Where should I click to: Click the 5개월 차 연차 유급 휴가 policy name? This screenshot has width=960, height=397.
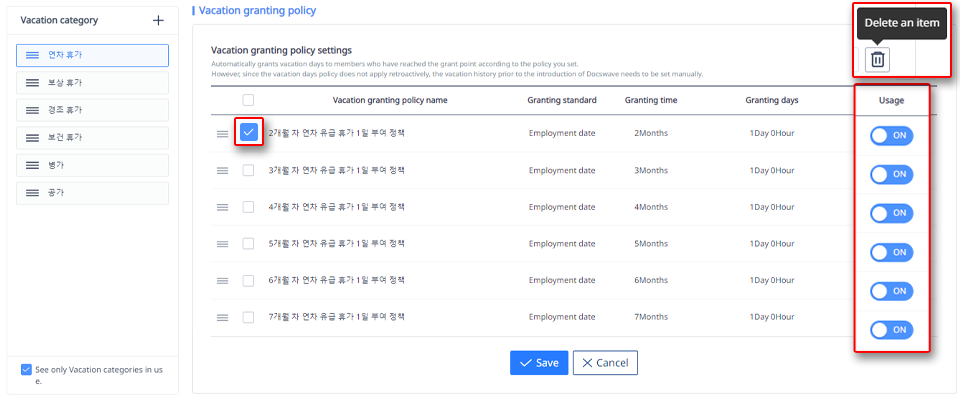[337, 244]
